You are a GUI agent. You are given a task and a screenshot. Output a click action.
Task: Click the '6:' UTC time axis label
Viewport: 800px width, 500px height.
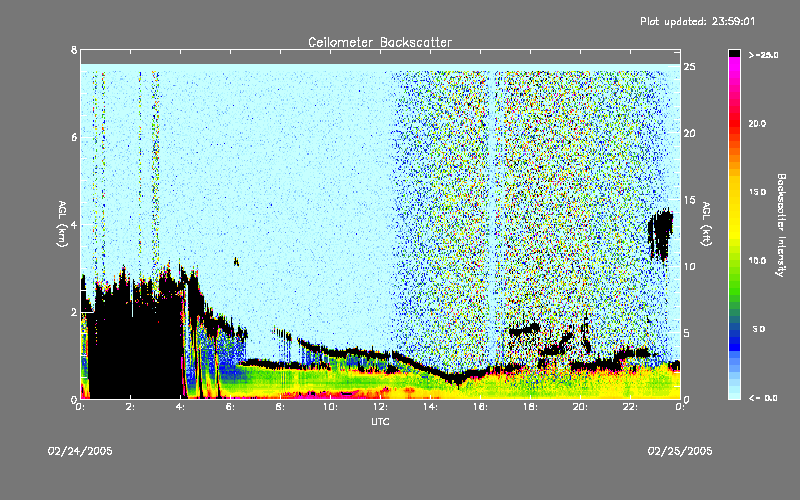(231, 407)
